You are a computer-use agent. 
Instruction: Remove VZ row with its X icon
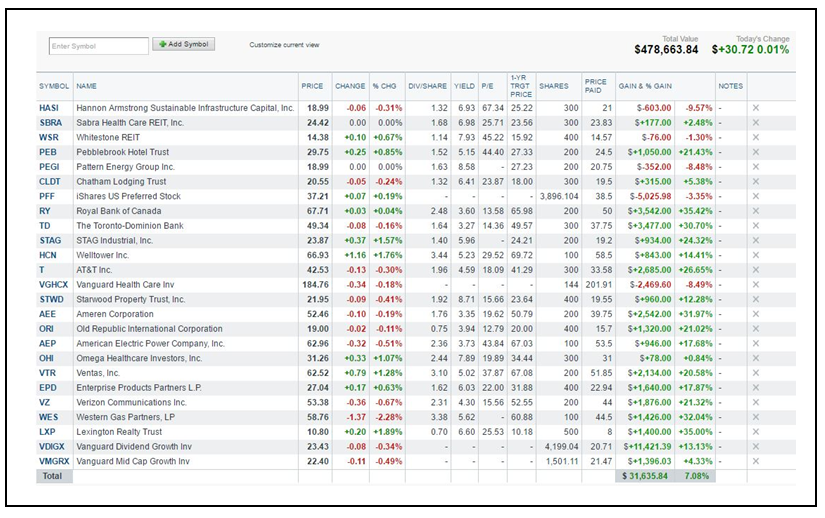(756, 402)
